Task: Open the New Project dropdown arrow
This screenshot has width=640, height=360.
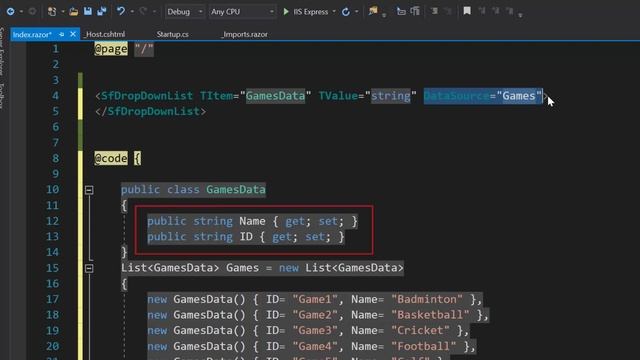Action: pos(62,11)
